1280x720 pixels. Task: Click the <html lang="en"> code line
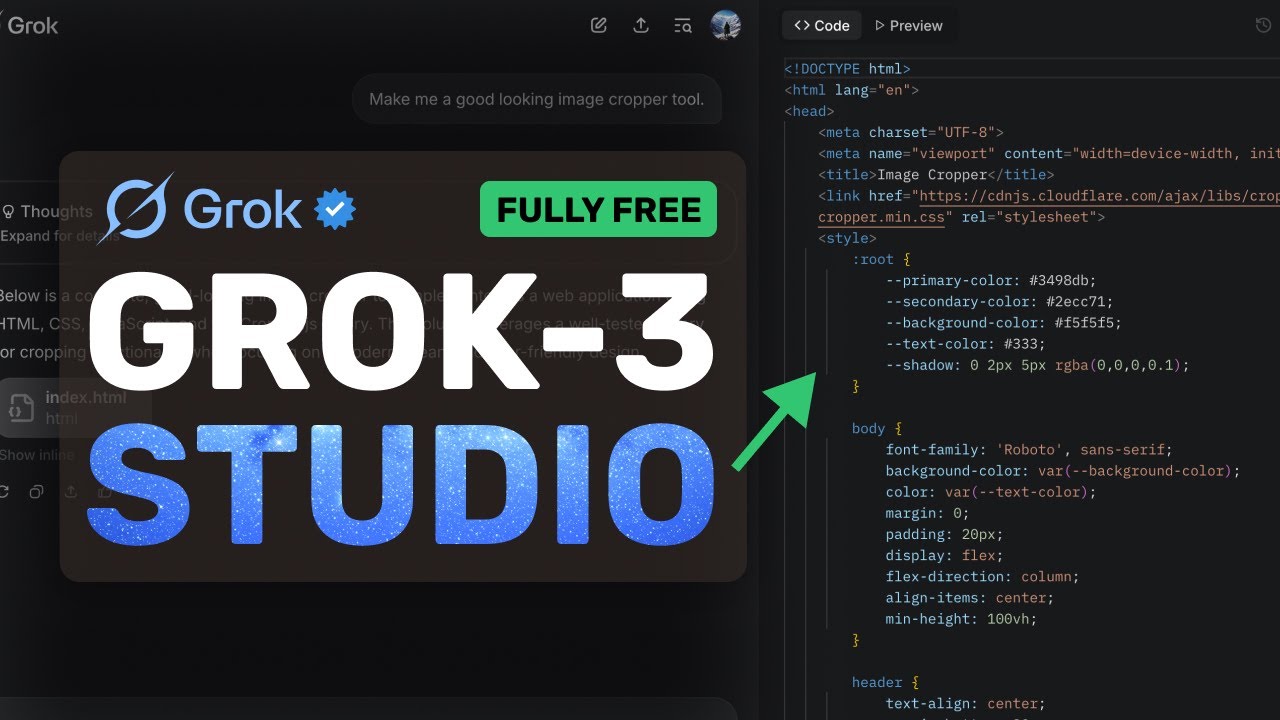tap(851, 90)
